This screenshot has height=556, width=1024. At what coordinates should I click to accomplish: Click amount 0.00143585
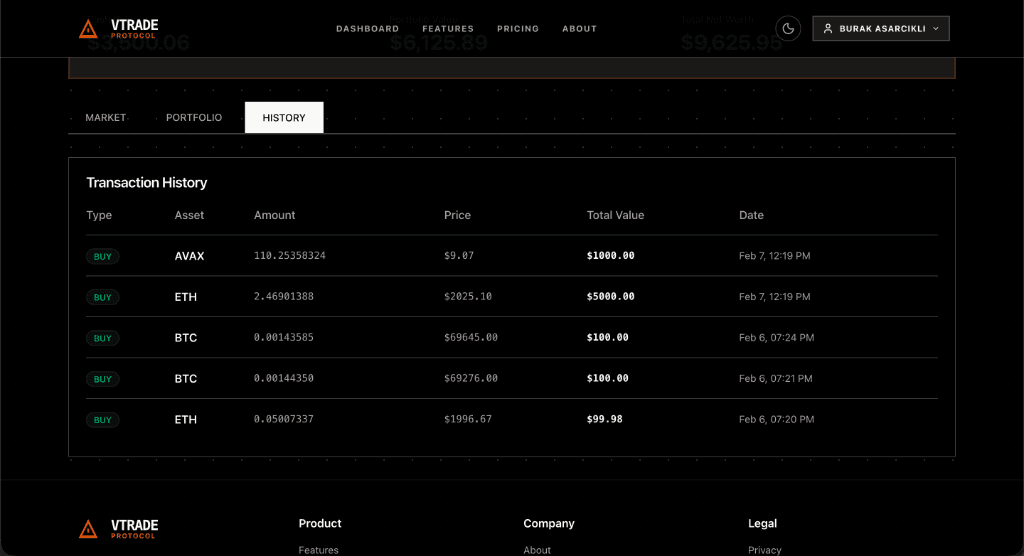coord(283,337)
